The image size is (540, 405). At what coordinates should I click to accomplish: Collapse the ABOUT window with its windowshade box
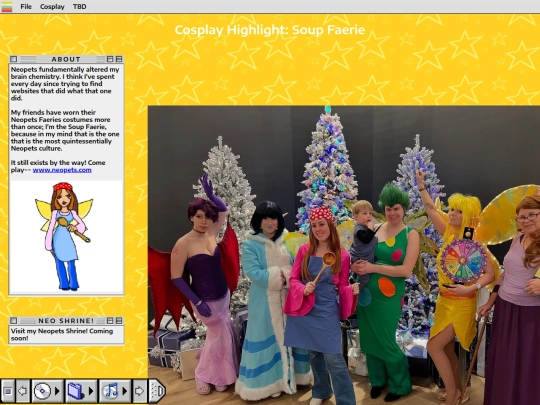[x=119, y=59]
